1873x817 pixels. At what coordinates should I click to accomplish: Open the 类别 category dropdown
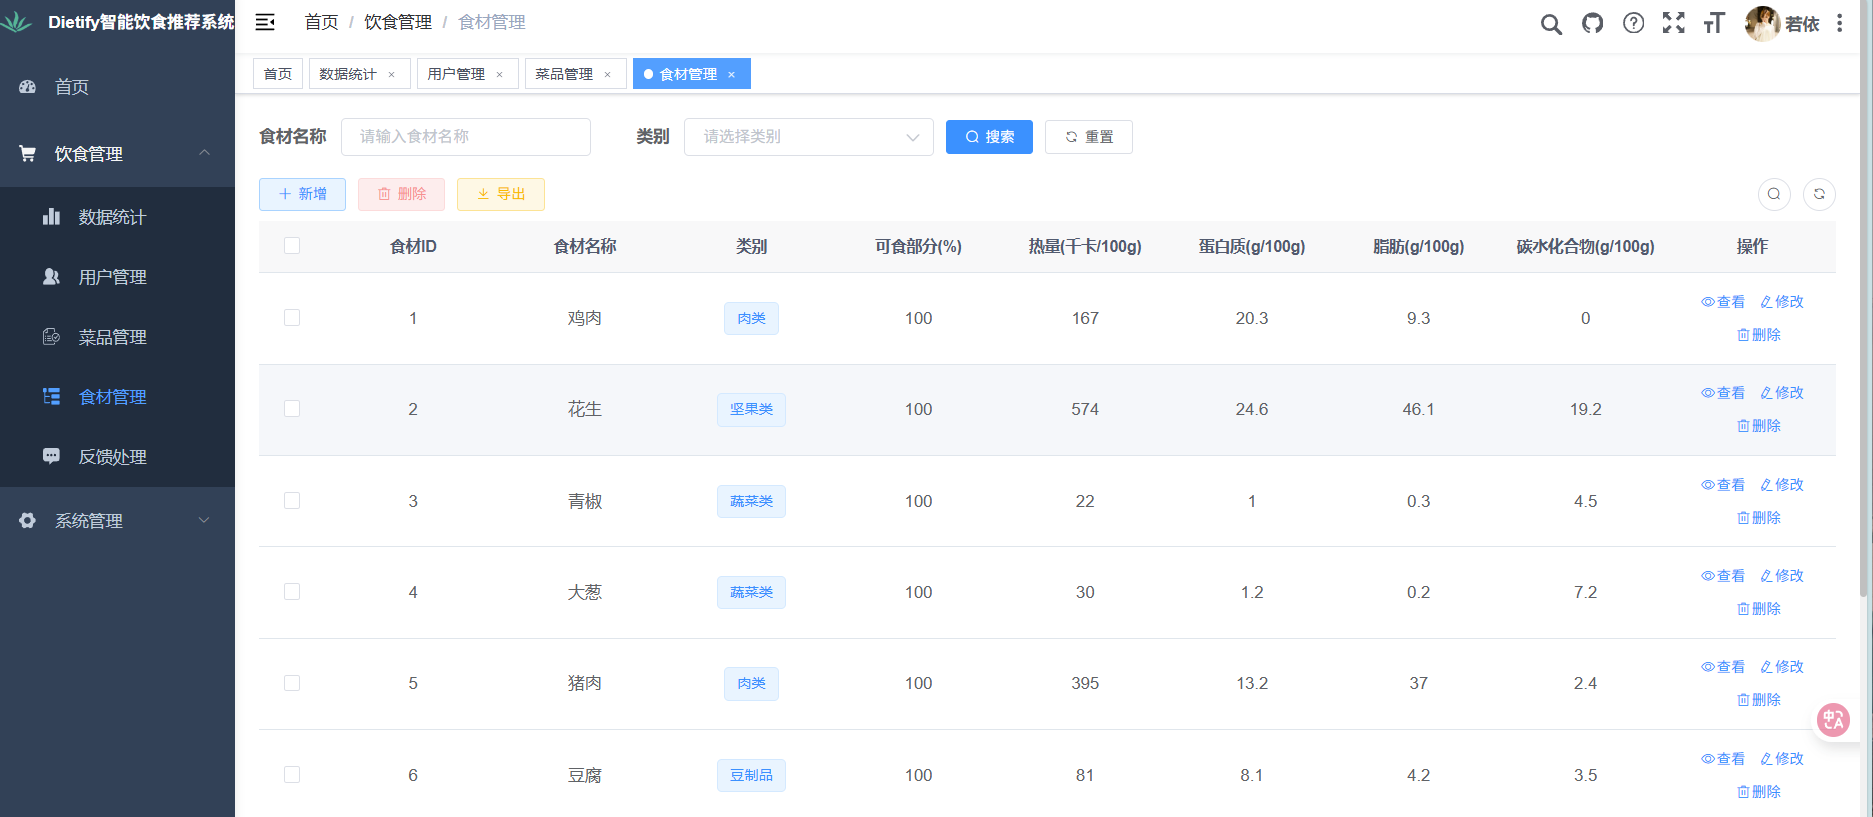808,137
